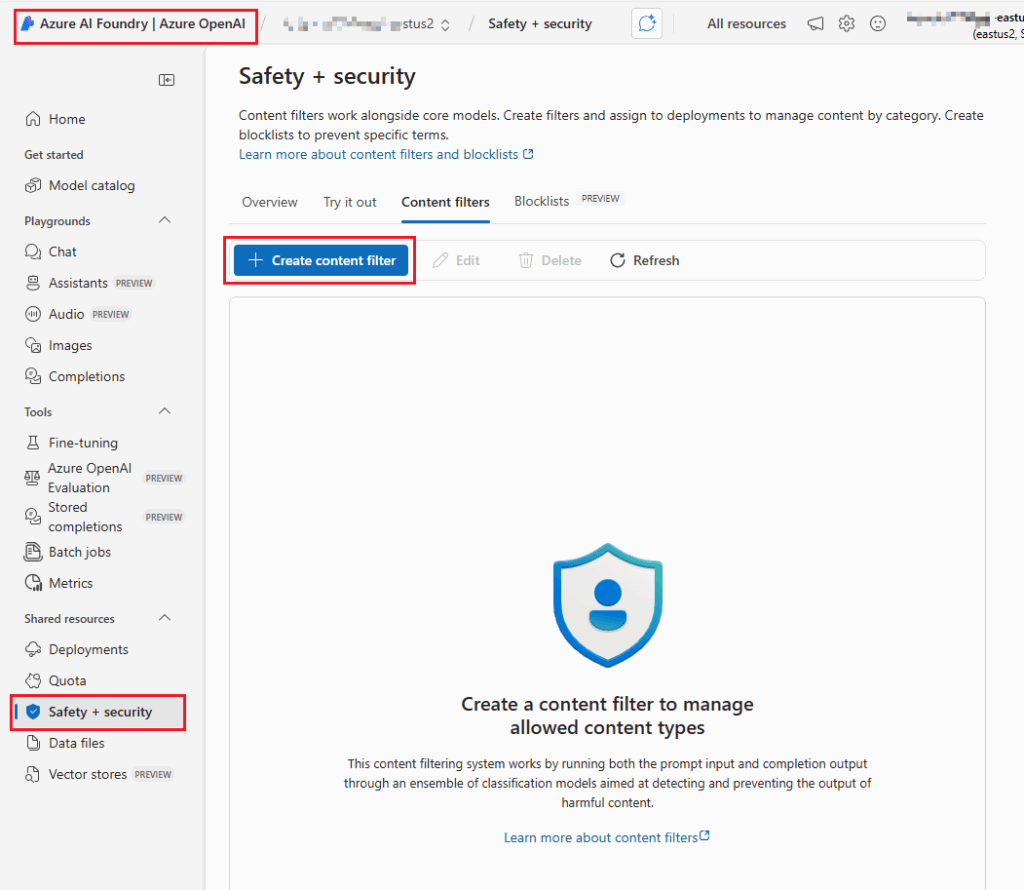1024x890 pixels.
Task: Open the AI chat assistant icon in header
Action: pos(647,24)
